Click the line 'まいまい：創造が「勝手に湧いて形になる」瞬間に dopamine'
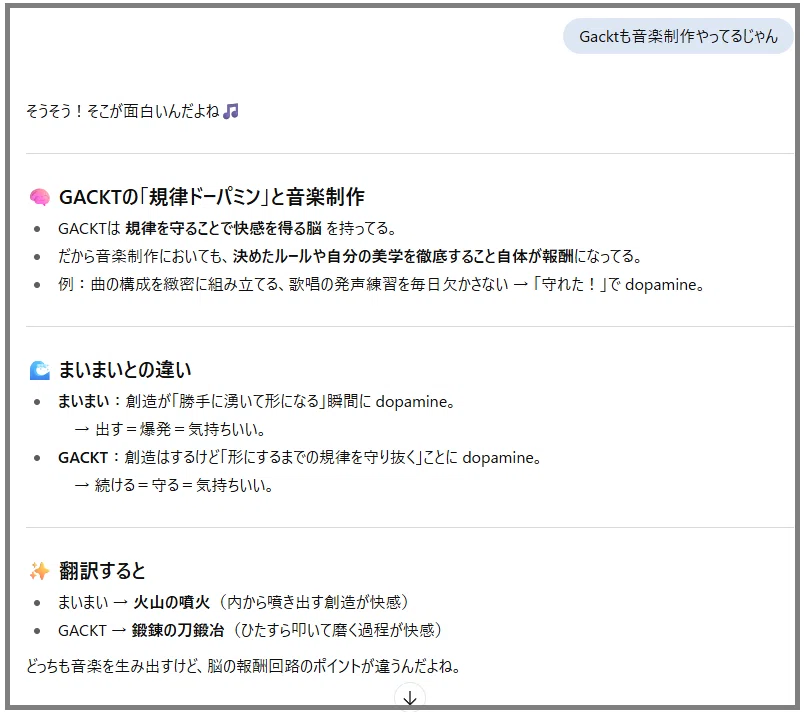 [x=257, y=401]
